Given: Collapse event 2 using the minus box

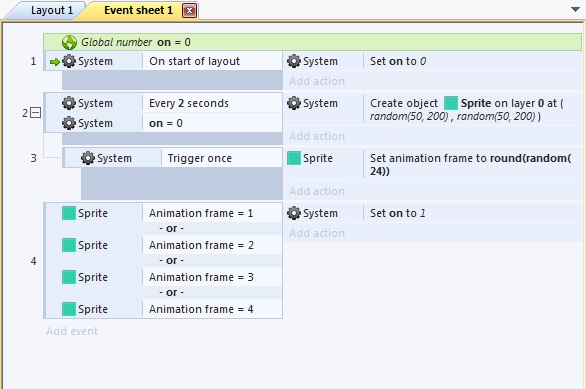Looking at the screenshot, I should 36,112.
